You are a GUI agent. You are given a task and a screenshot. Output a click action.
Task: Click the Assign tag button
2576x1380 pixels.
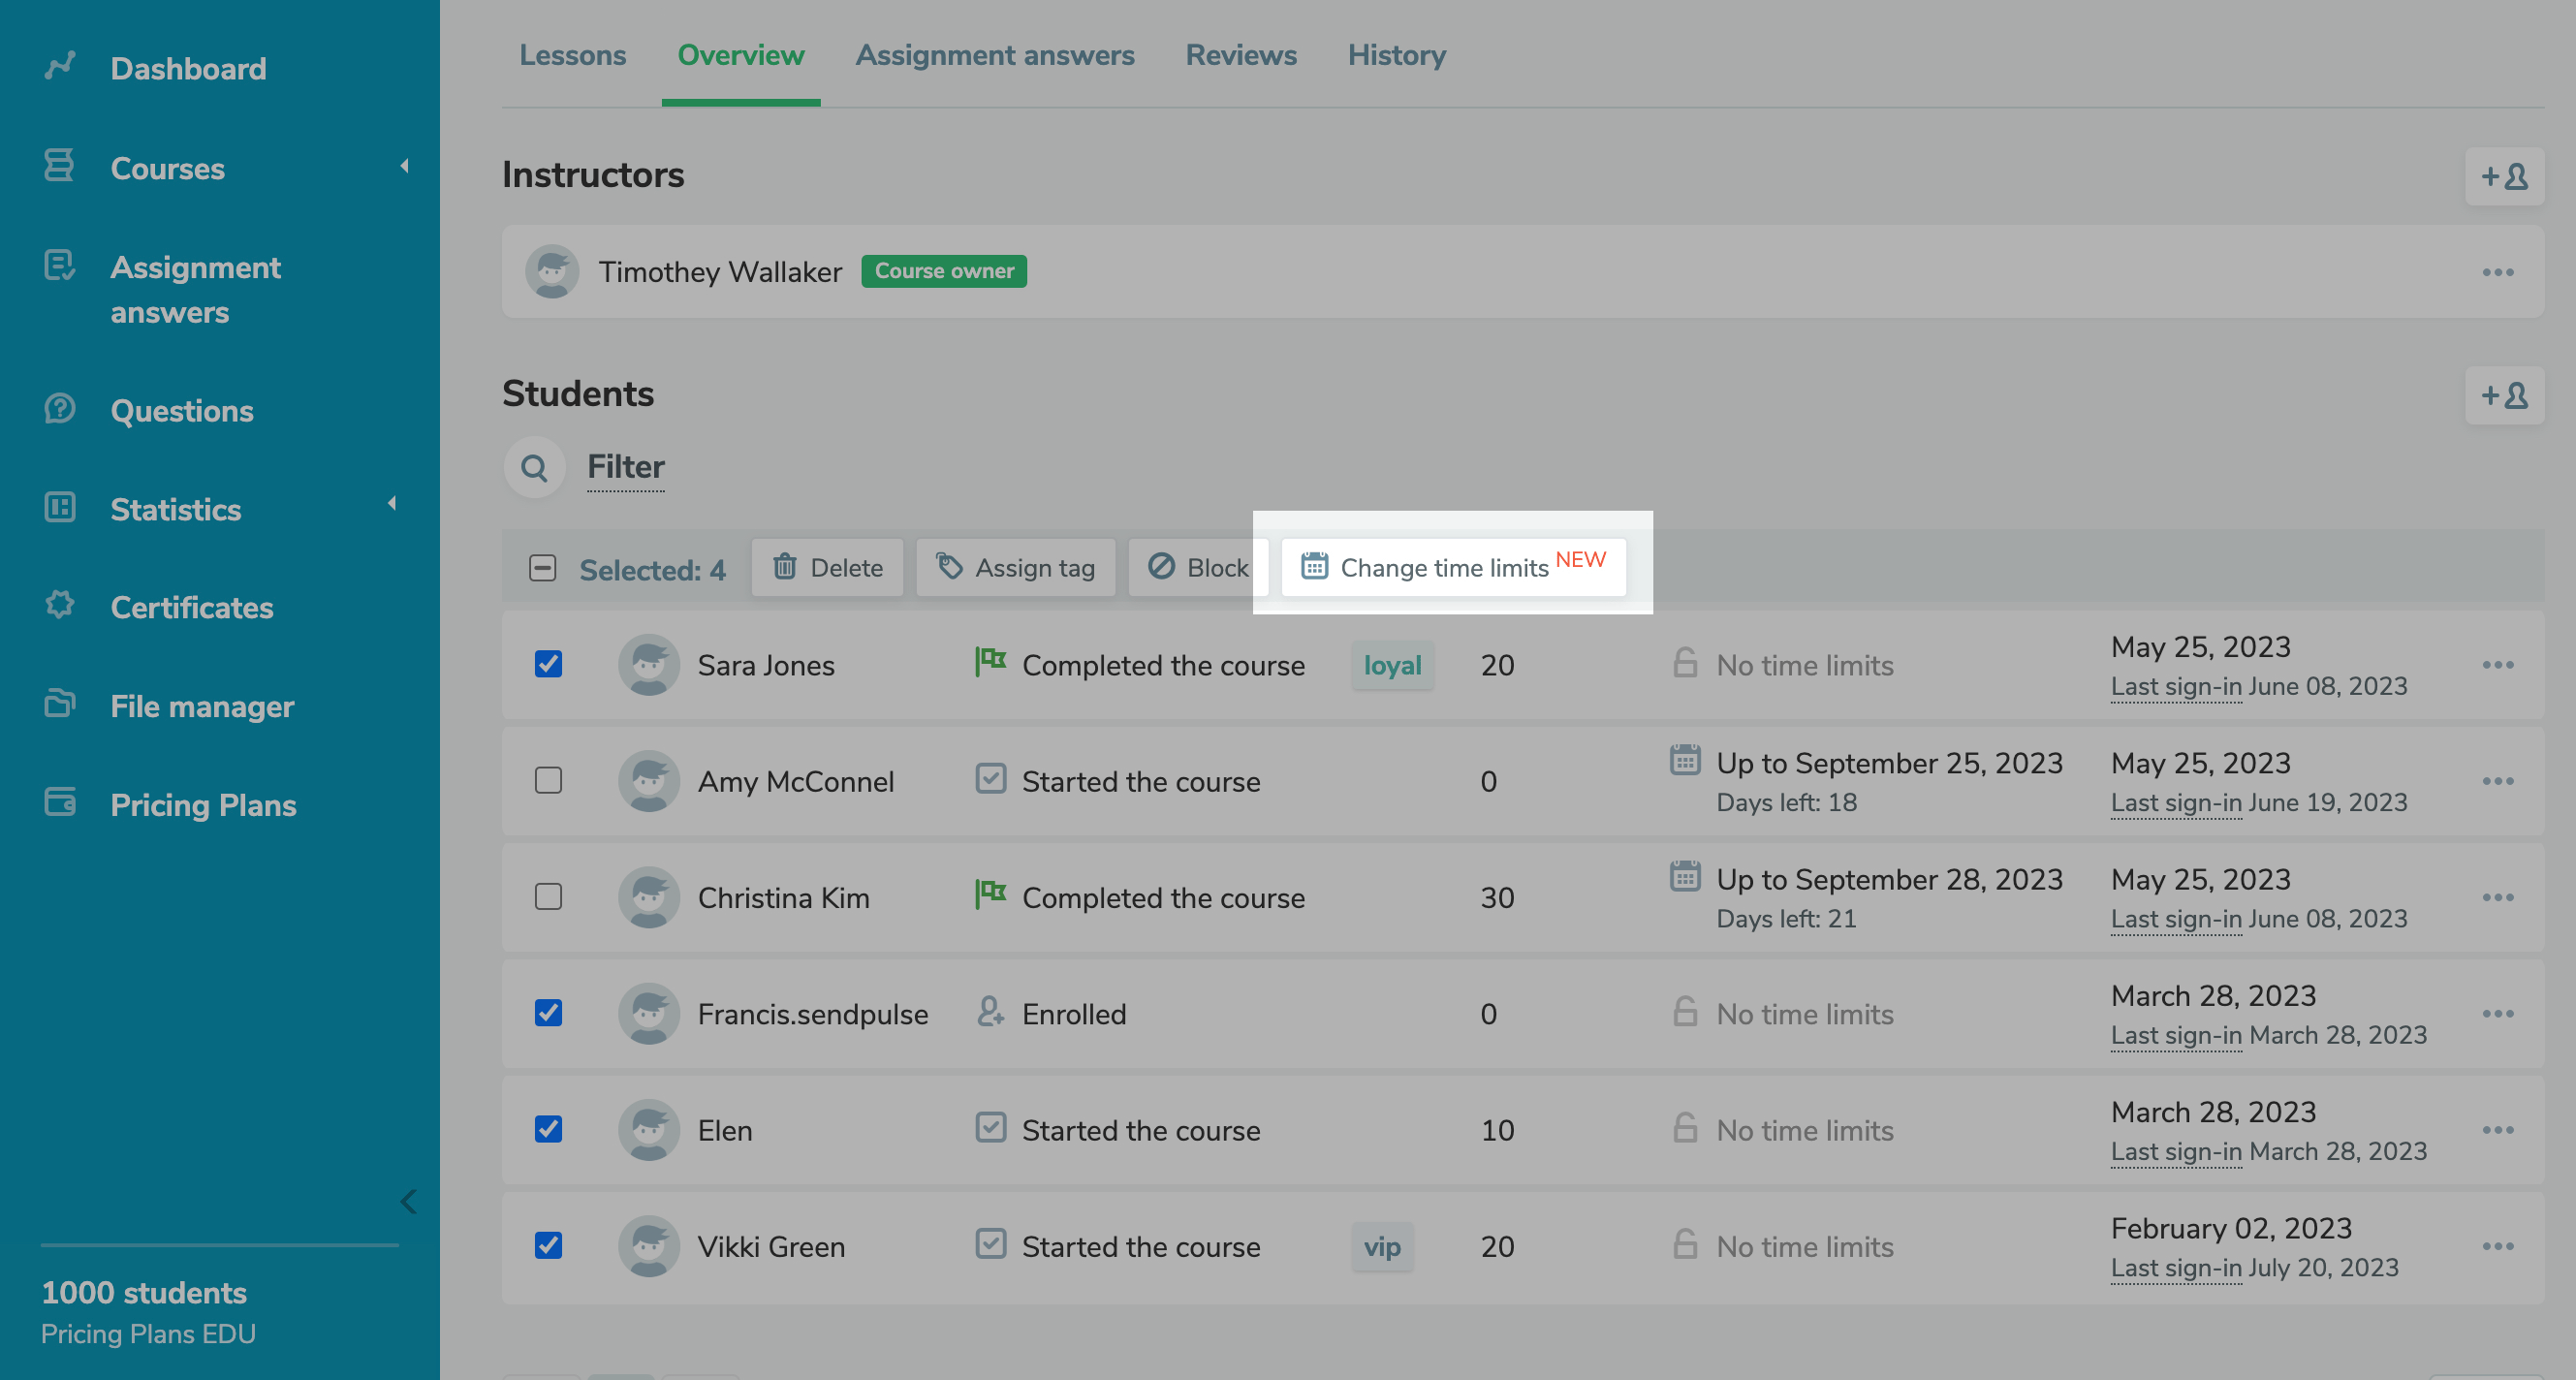click(1015, 567)
